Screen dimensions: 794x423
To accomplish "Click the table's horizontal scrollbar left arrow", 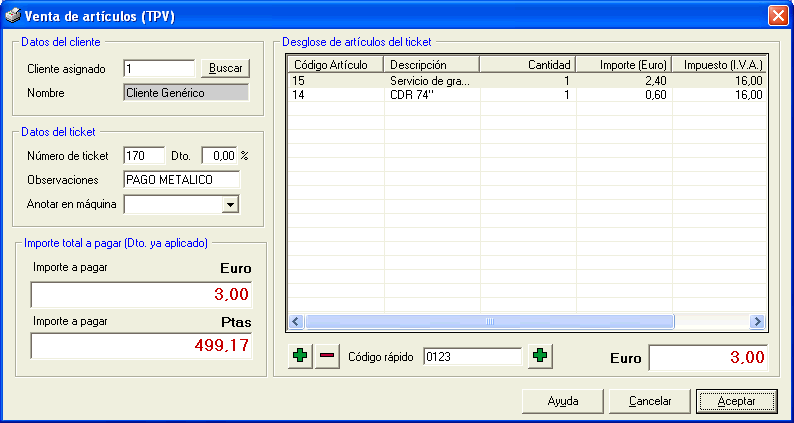I will coord(296,321).
